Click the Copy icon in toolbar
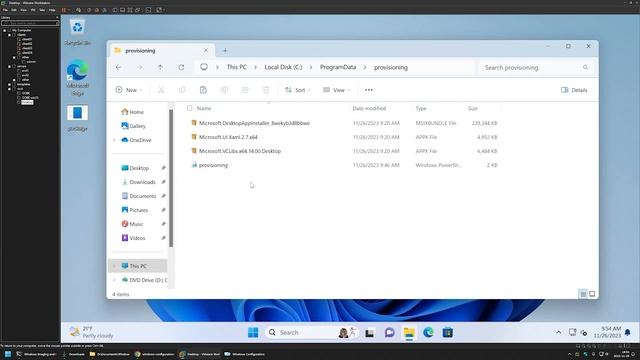The image size is (640, 360). (182, 90)
